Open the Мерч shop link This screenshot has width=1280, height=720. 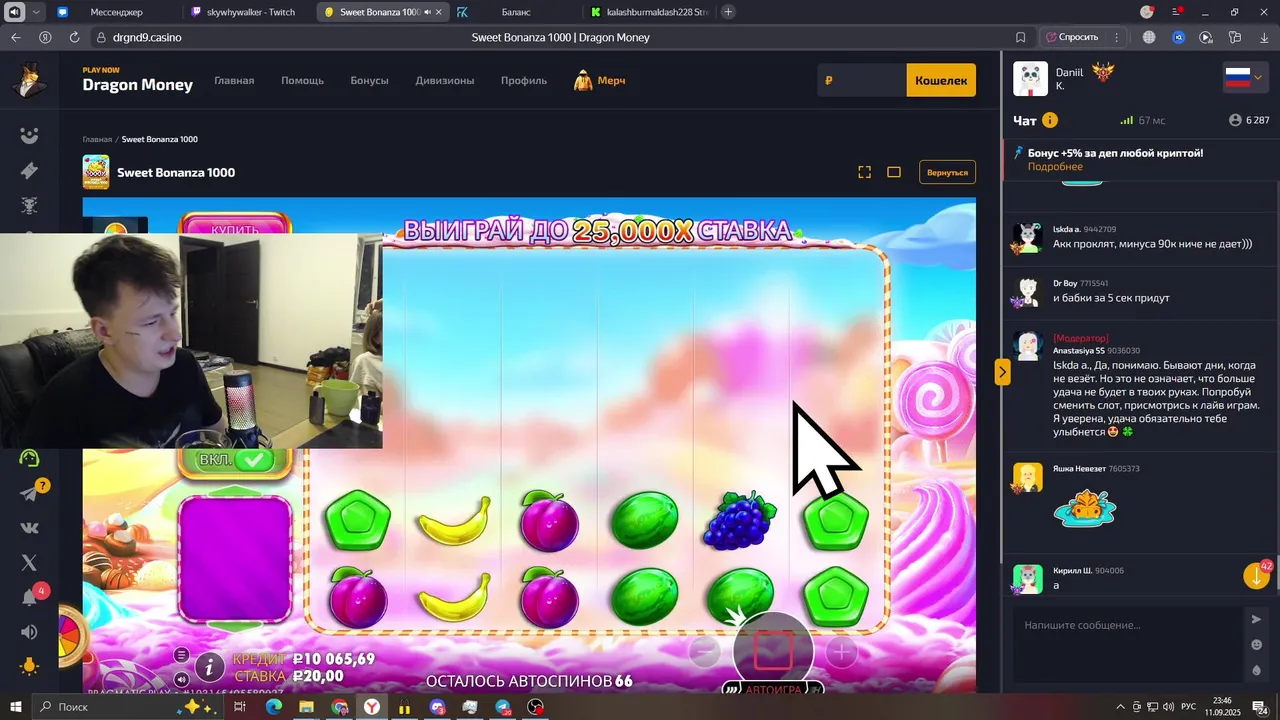click(599, 80)
